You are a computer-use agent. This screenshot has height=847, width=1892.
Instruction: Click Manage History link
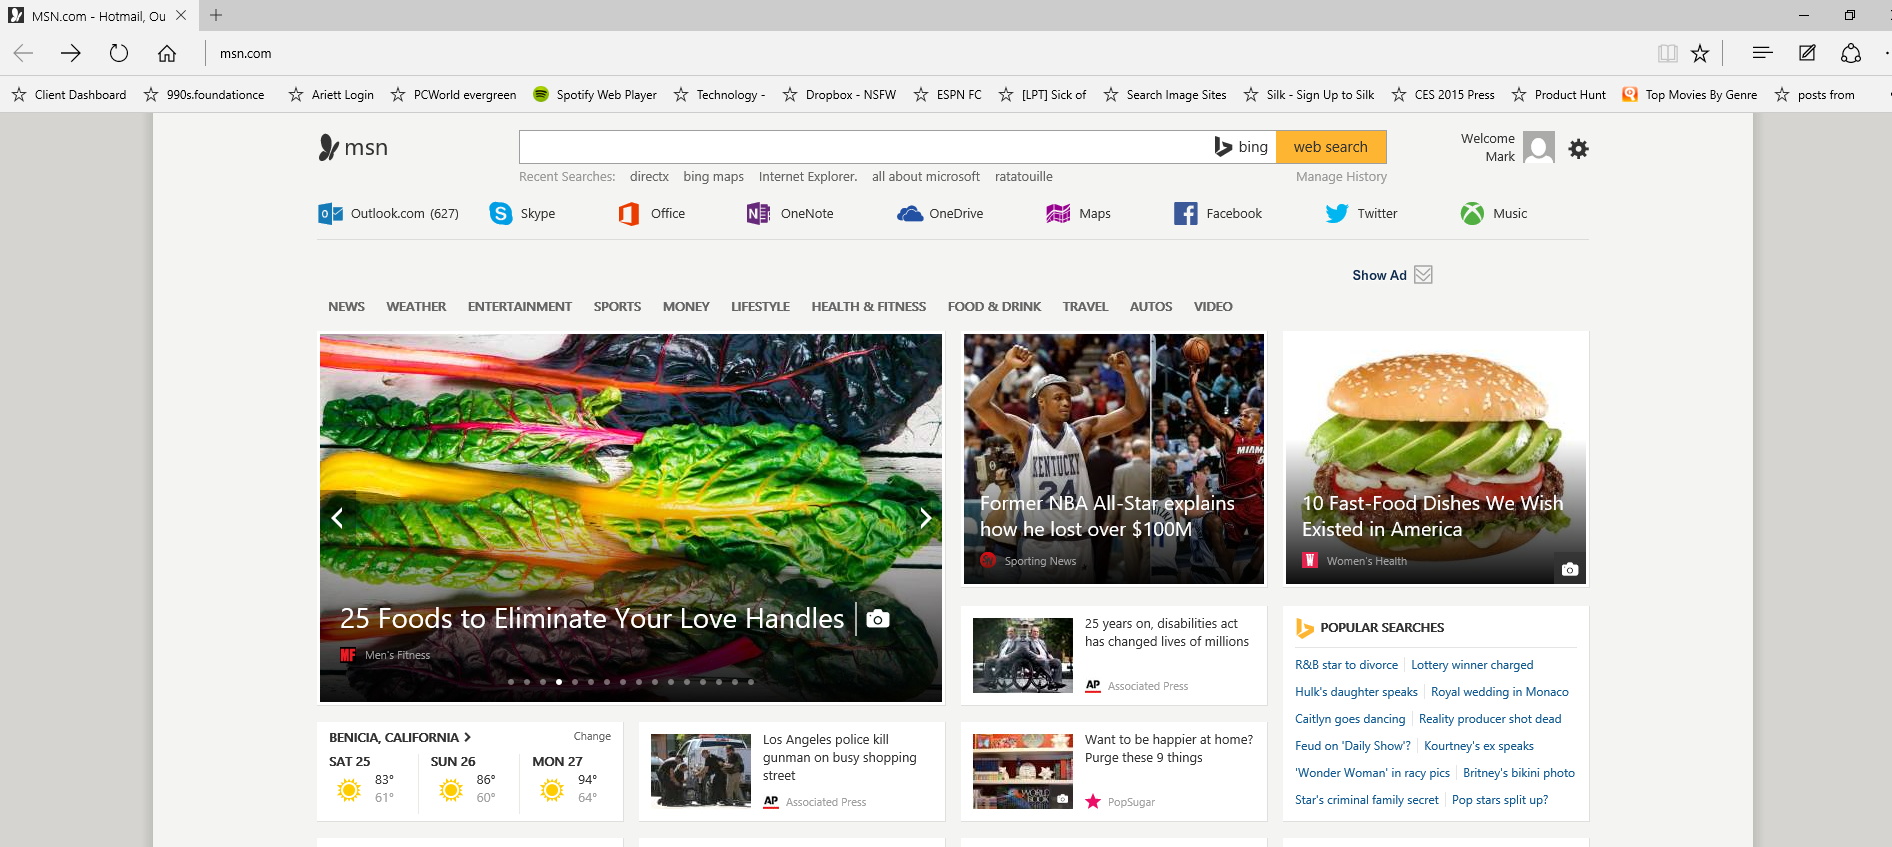click(1341, 177)
